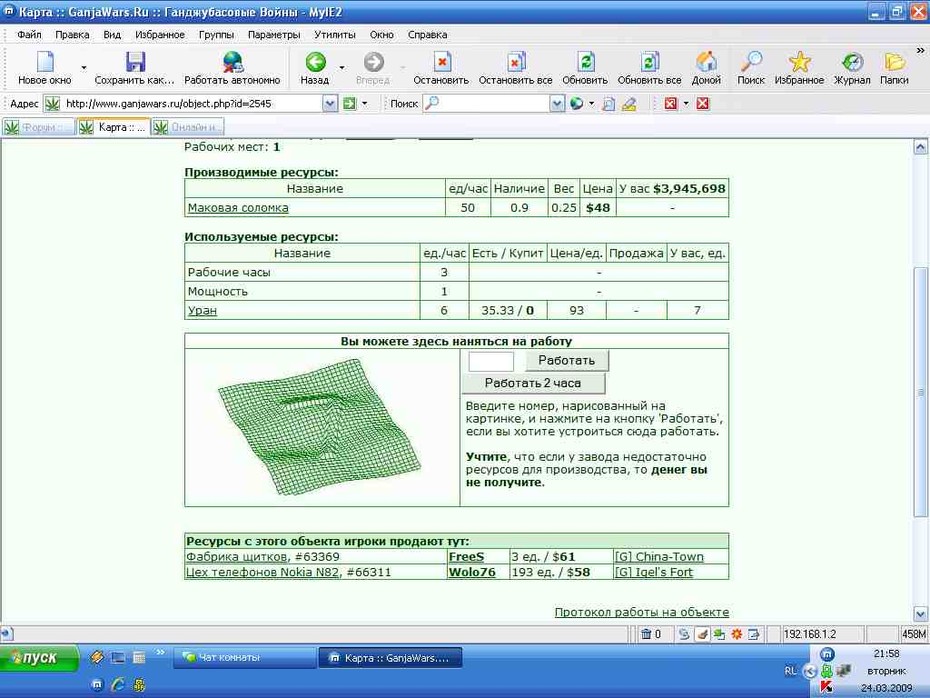This screenshot has height=698, width=930.
Task: Click the highlighter icon in search bar
Action: (629, 104)
